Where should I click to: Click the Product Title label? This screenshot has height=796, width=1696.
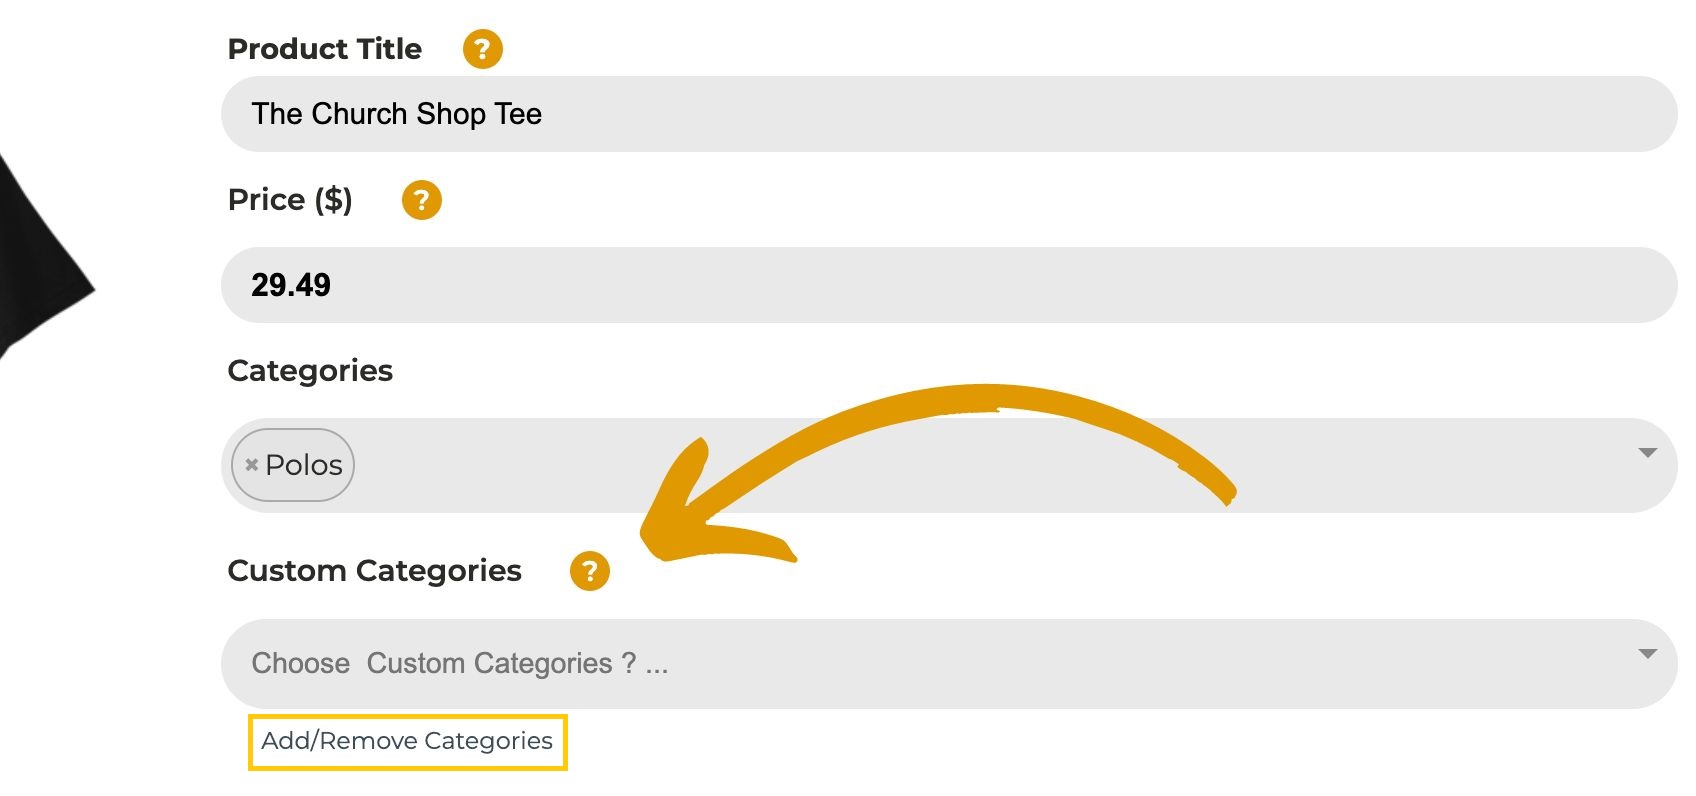coord(325,49)
